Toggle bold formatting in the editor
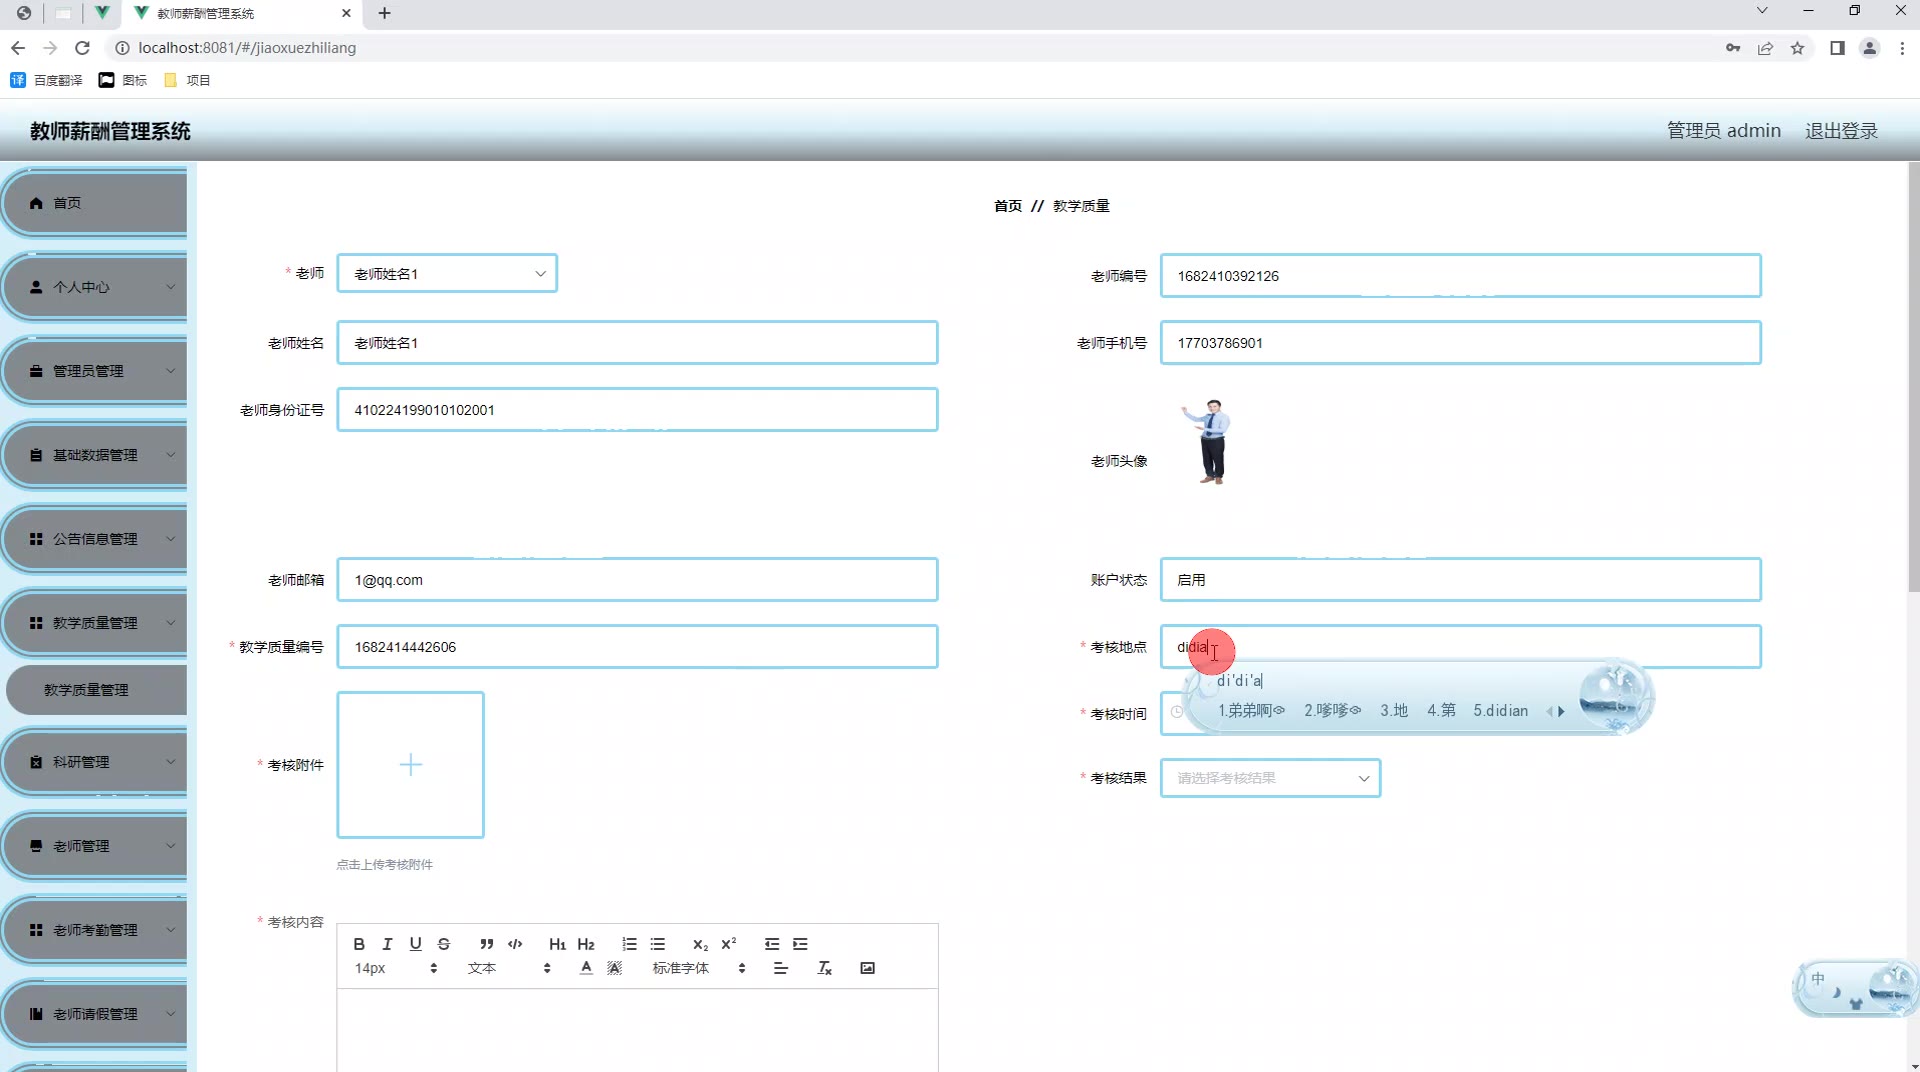 pyautogui.click(x=359, y=944)
